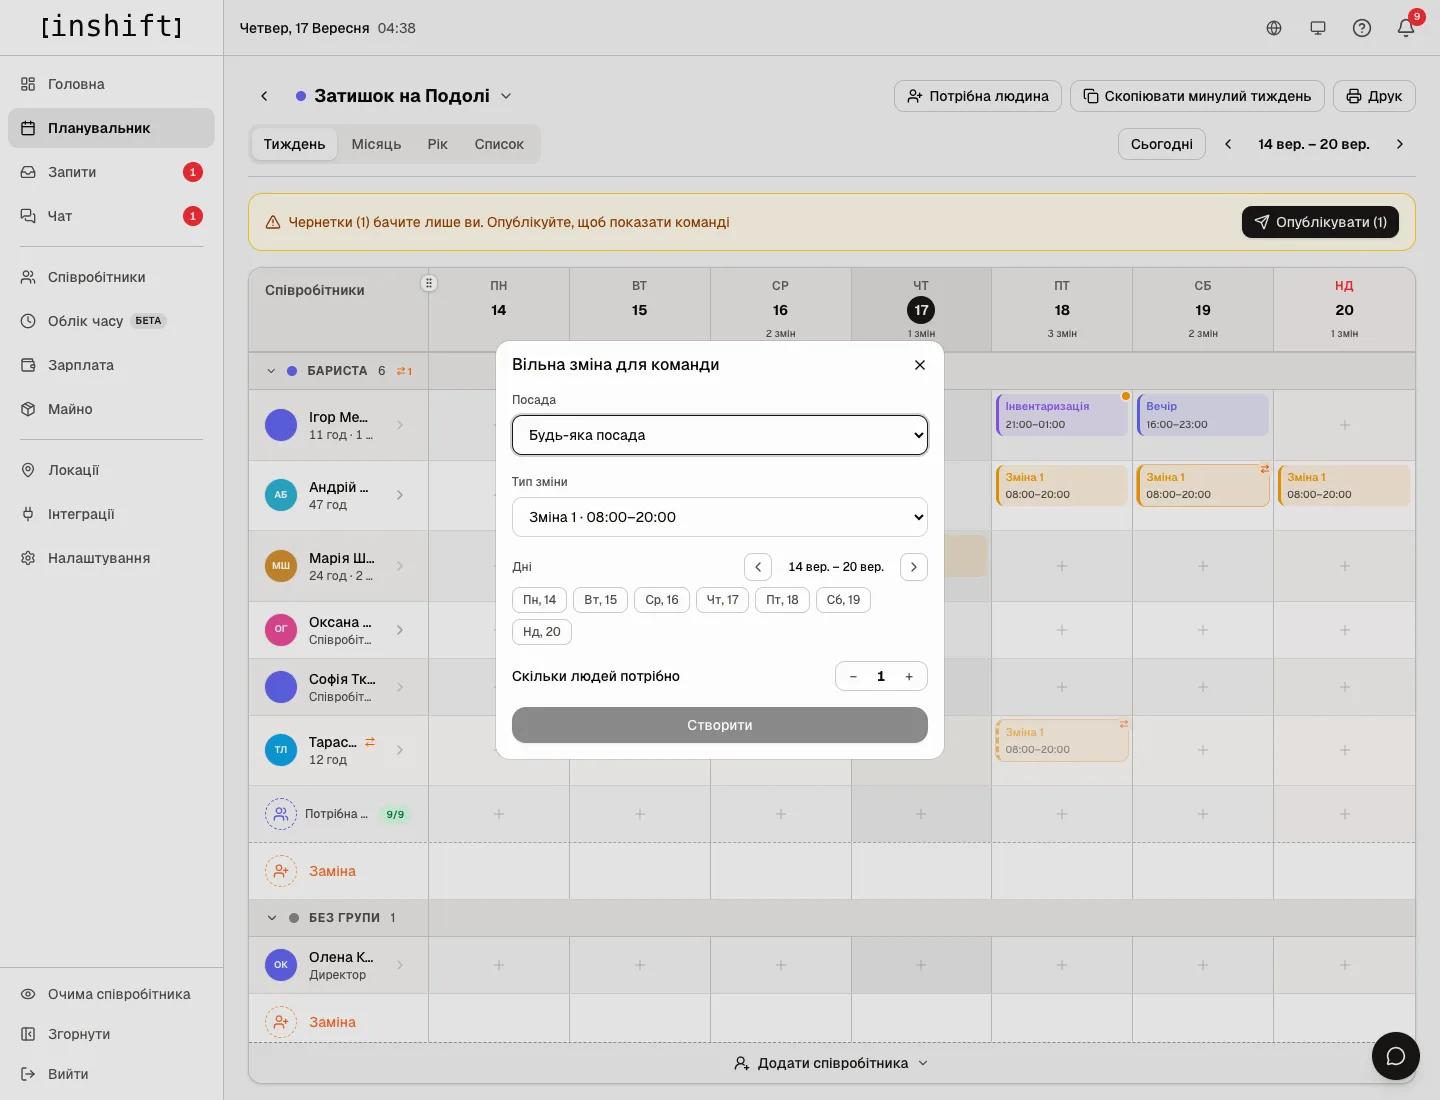Viewport: 1440px width, 1100px height.
Task: Toggle day Ср, 16 in dialog
Action: [662, 600]
